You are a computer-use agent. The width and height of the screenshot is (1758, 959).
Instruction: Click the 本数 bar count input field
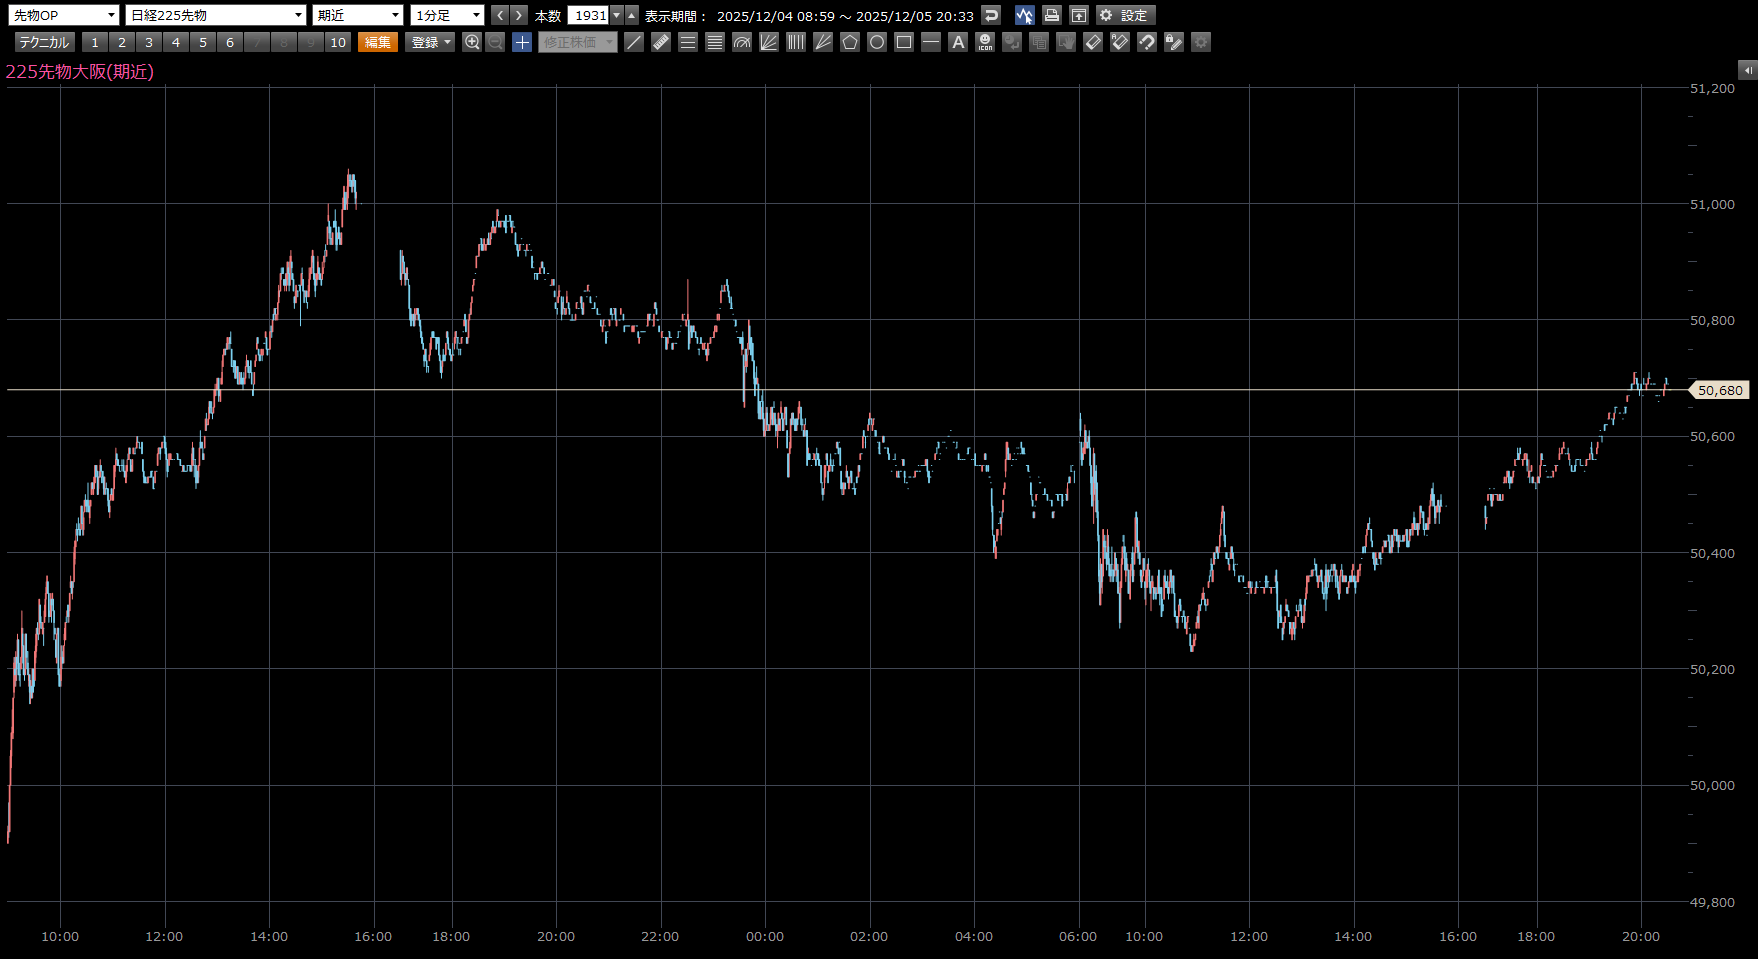588,15
